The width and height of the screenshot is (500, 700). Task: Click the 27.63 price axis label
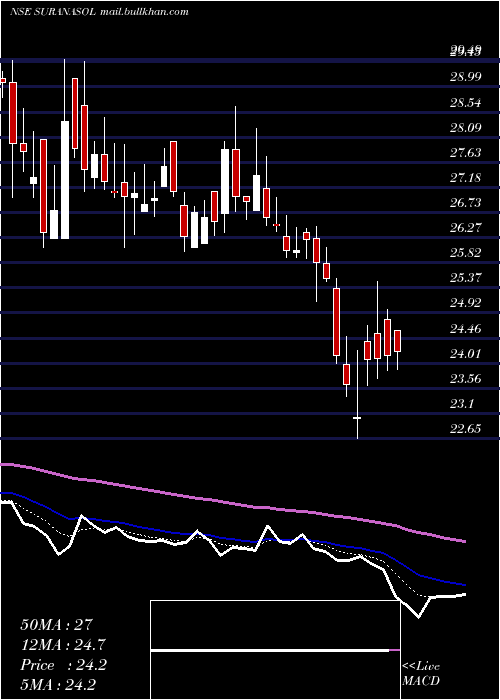pyautogui.click(x=466, y=153)
